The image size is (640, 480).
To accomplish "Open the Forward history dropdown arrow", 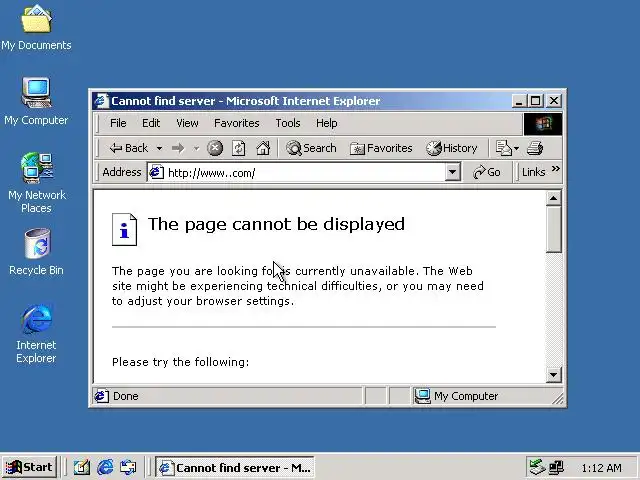I will [196, 149].
